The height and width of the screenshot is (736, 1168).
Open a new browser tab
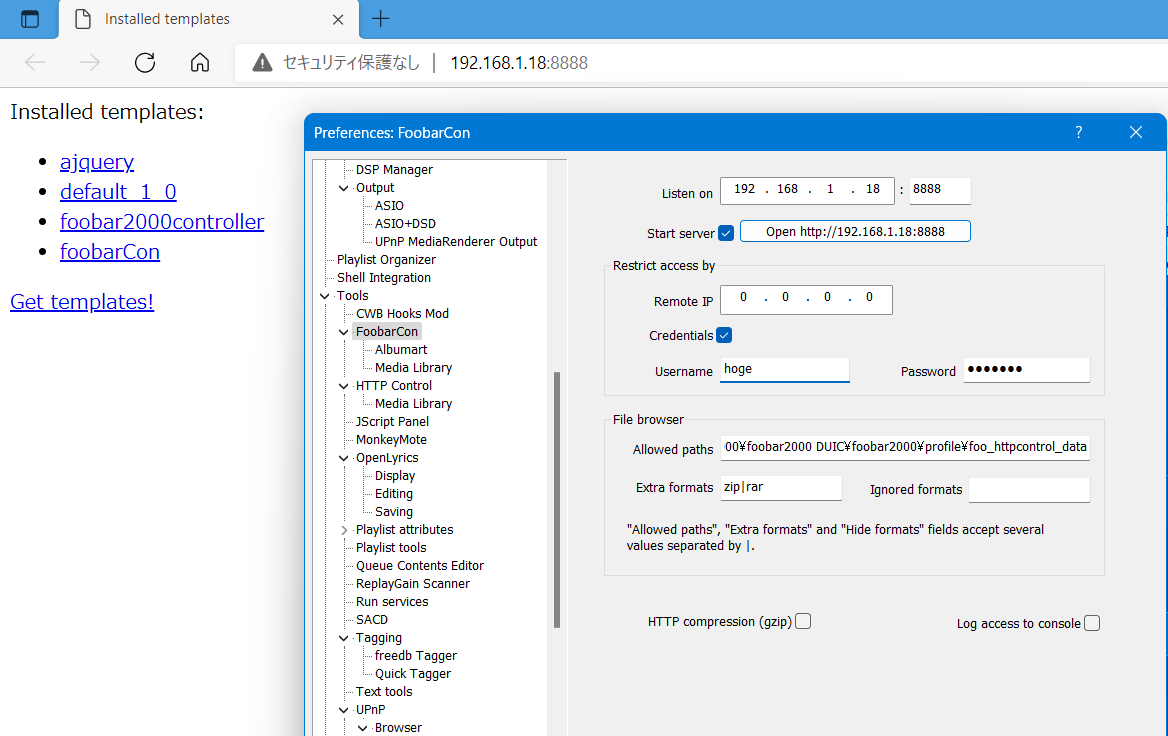click(x=381, y=19)
